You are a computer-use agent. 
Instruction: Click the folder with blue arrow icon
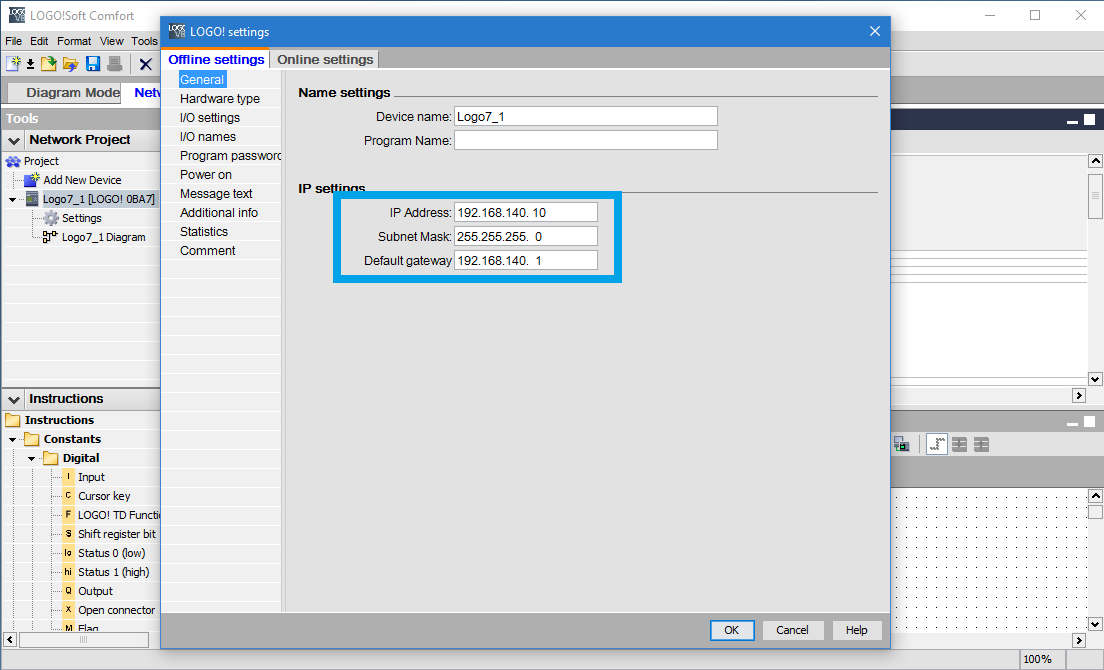click(x=70, y=64)
